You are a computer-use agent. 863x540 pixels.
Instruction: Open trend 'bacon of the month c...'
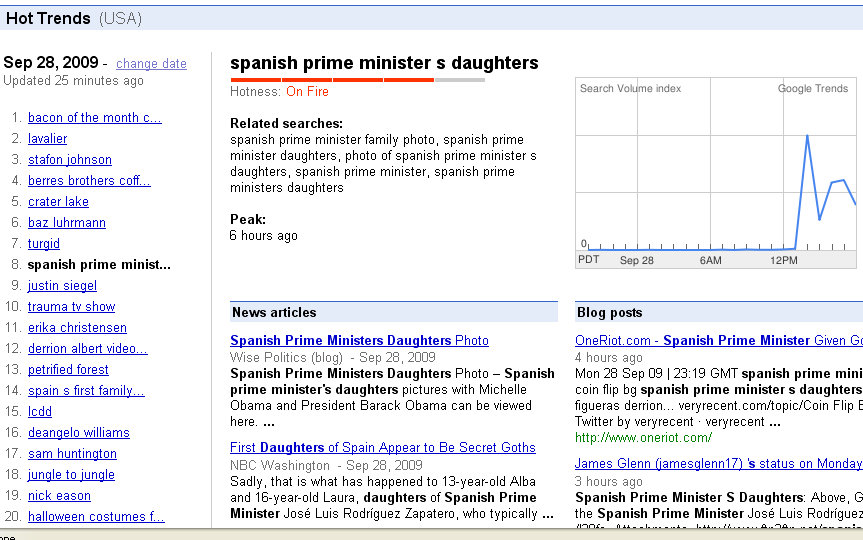(x=95, y=118)
